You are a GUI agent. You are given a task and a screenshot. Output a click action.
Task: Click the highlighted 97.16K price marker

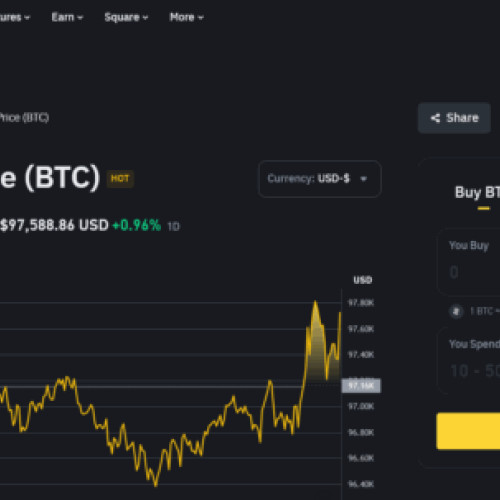click(361, 386)
